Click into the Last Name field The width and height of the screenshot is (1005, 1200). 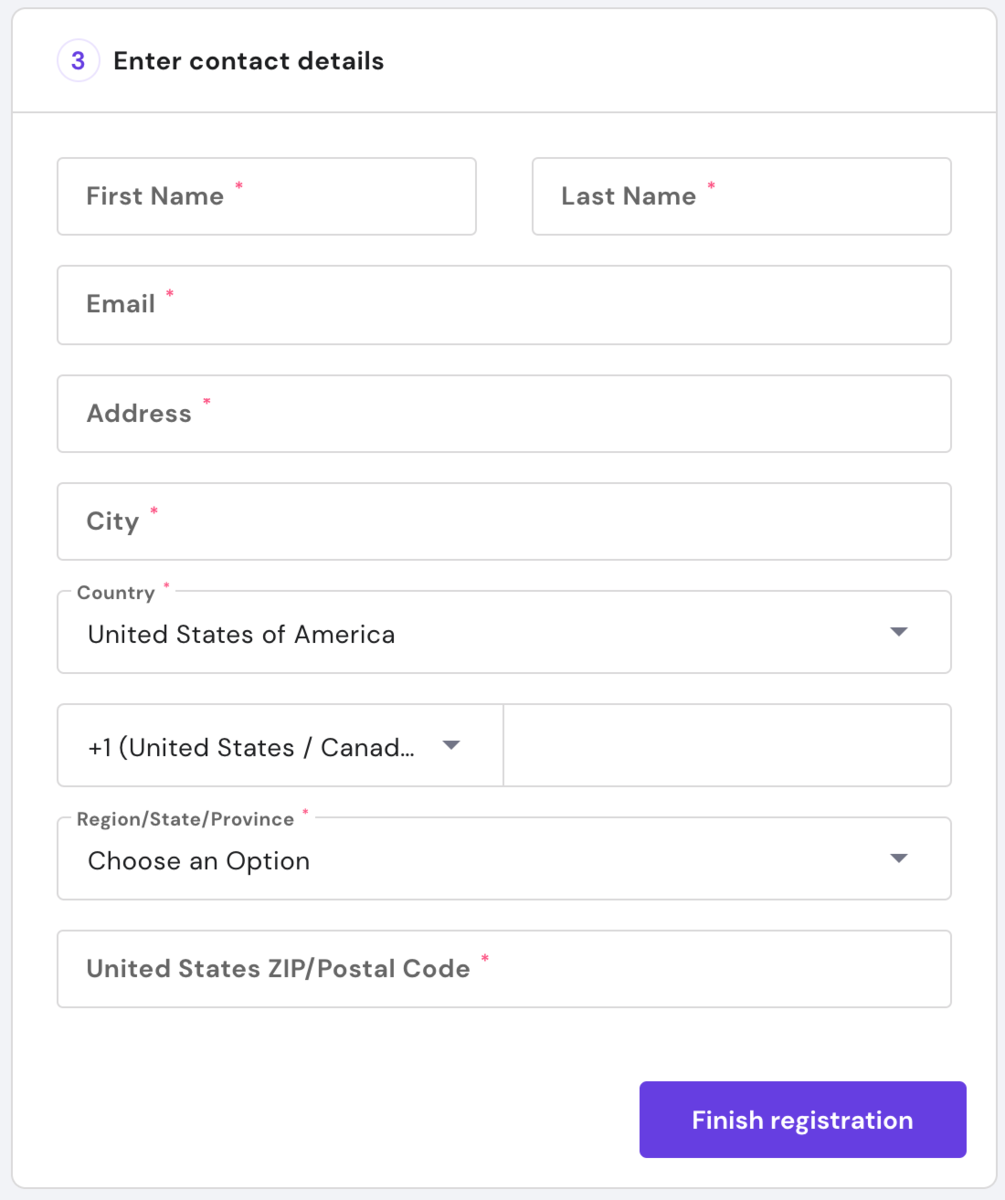click(741, 196)
